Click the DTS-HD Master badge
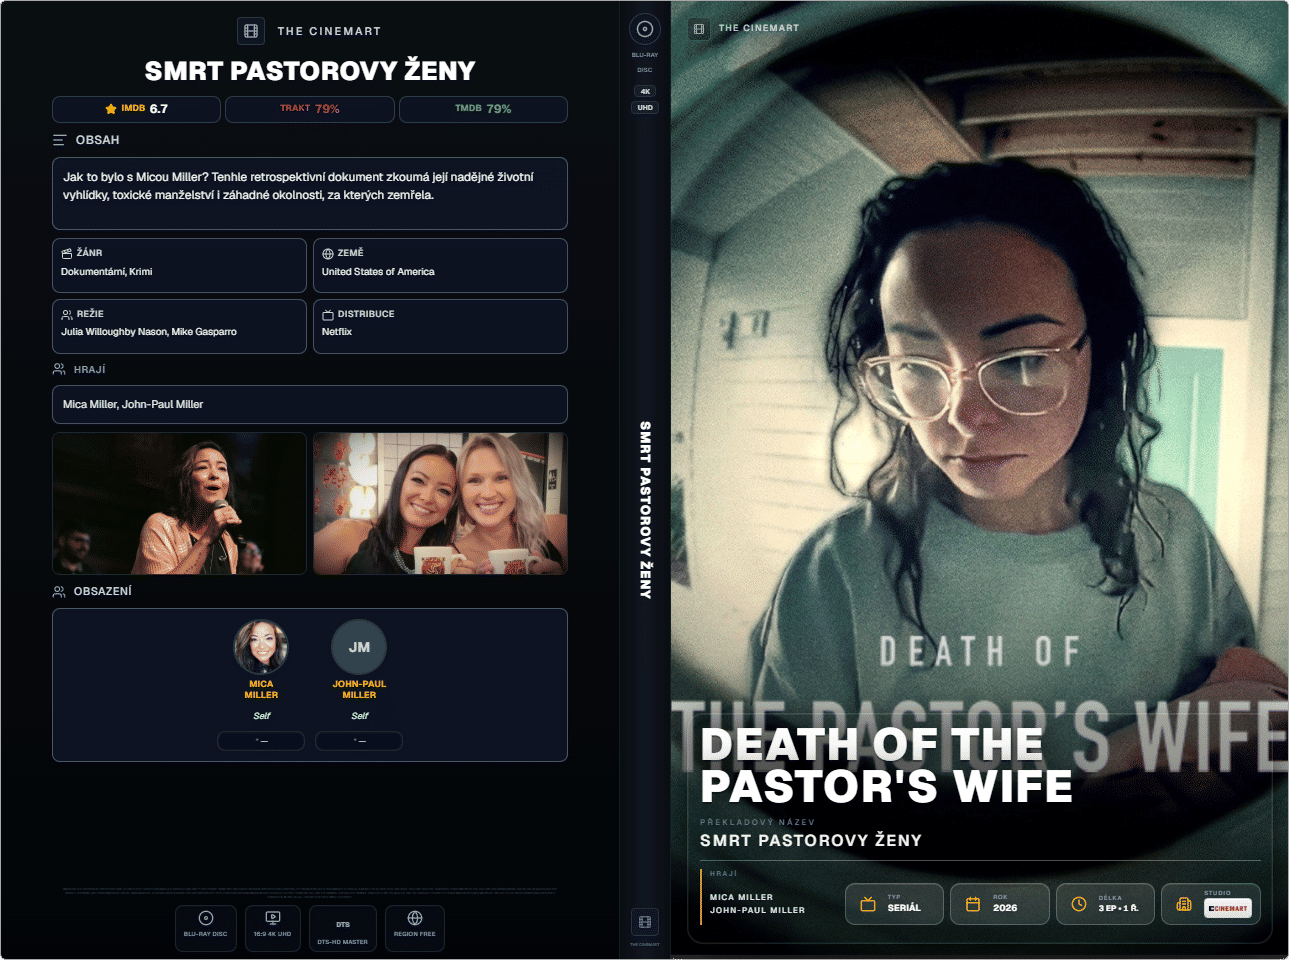The width and height of the screenshot is (1289, 960). [x=343, y=929]
